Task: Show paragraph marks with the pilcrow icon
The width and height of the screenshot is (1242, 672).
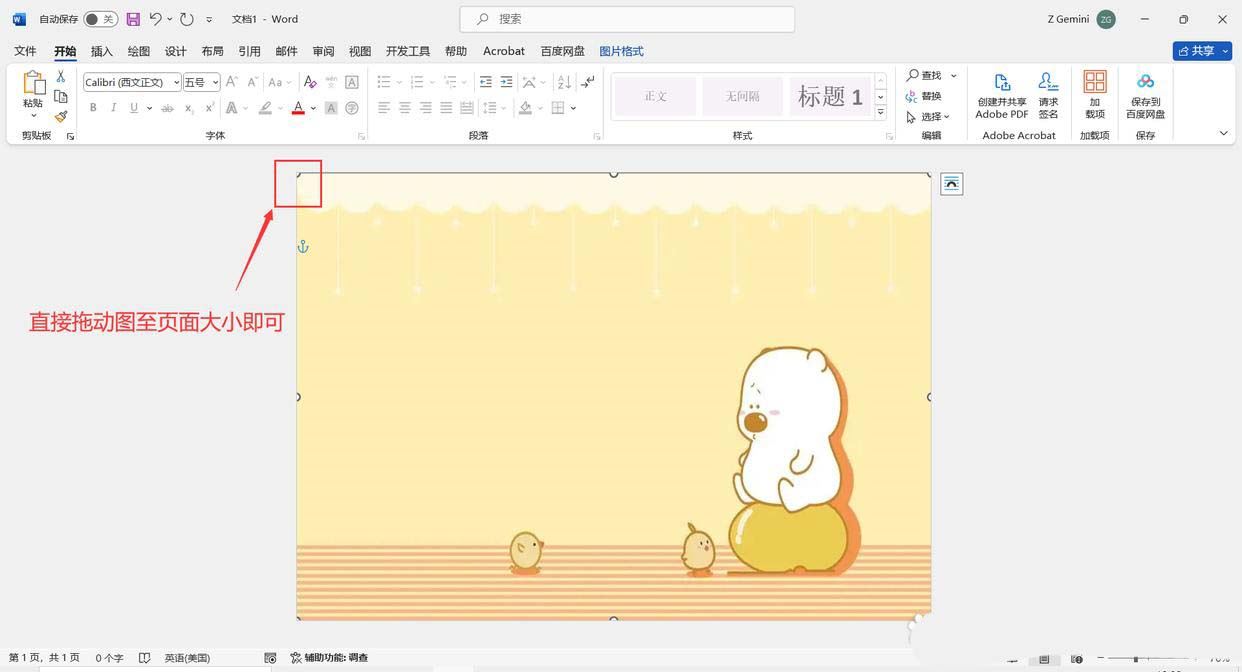Action: 589,82
